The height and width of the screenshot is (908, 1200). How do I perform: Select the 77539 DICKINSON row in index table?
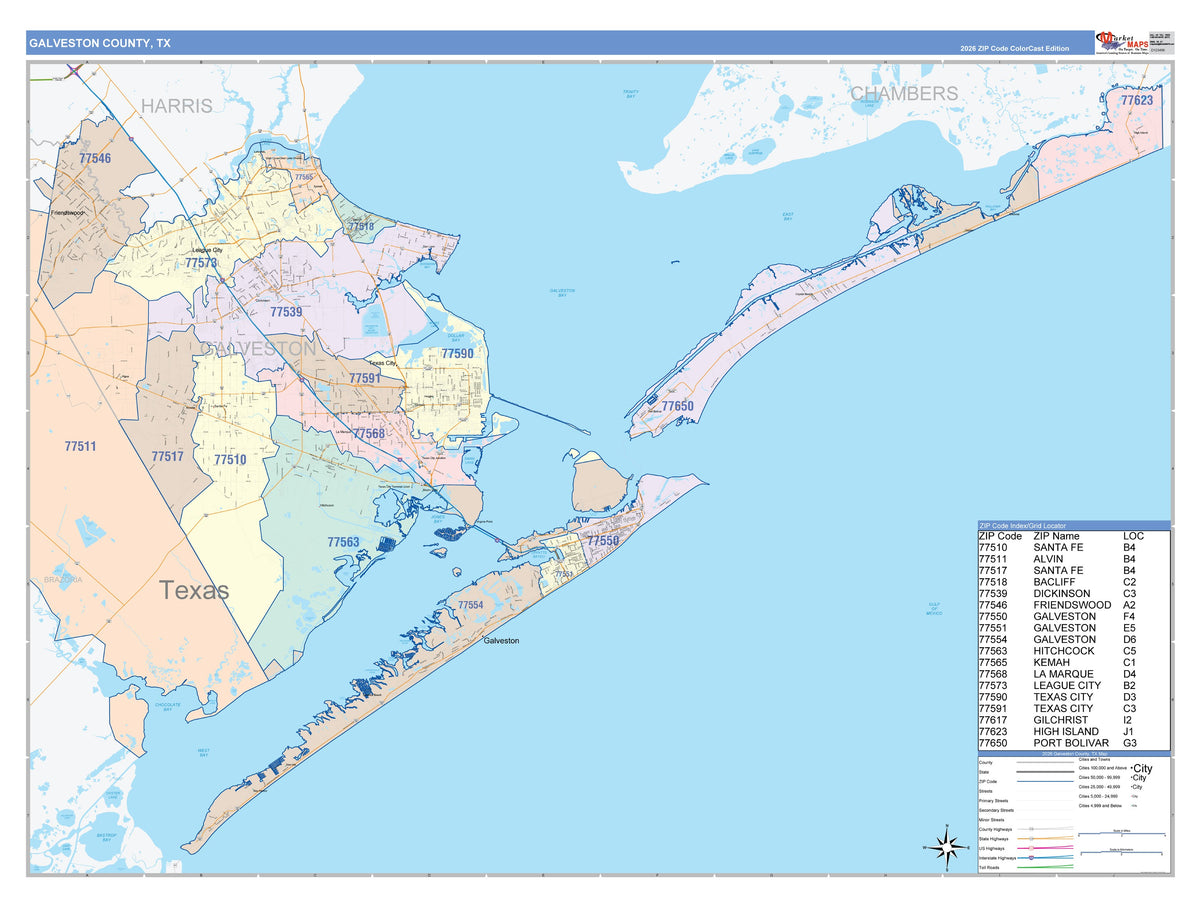pos(1073,593)
